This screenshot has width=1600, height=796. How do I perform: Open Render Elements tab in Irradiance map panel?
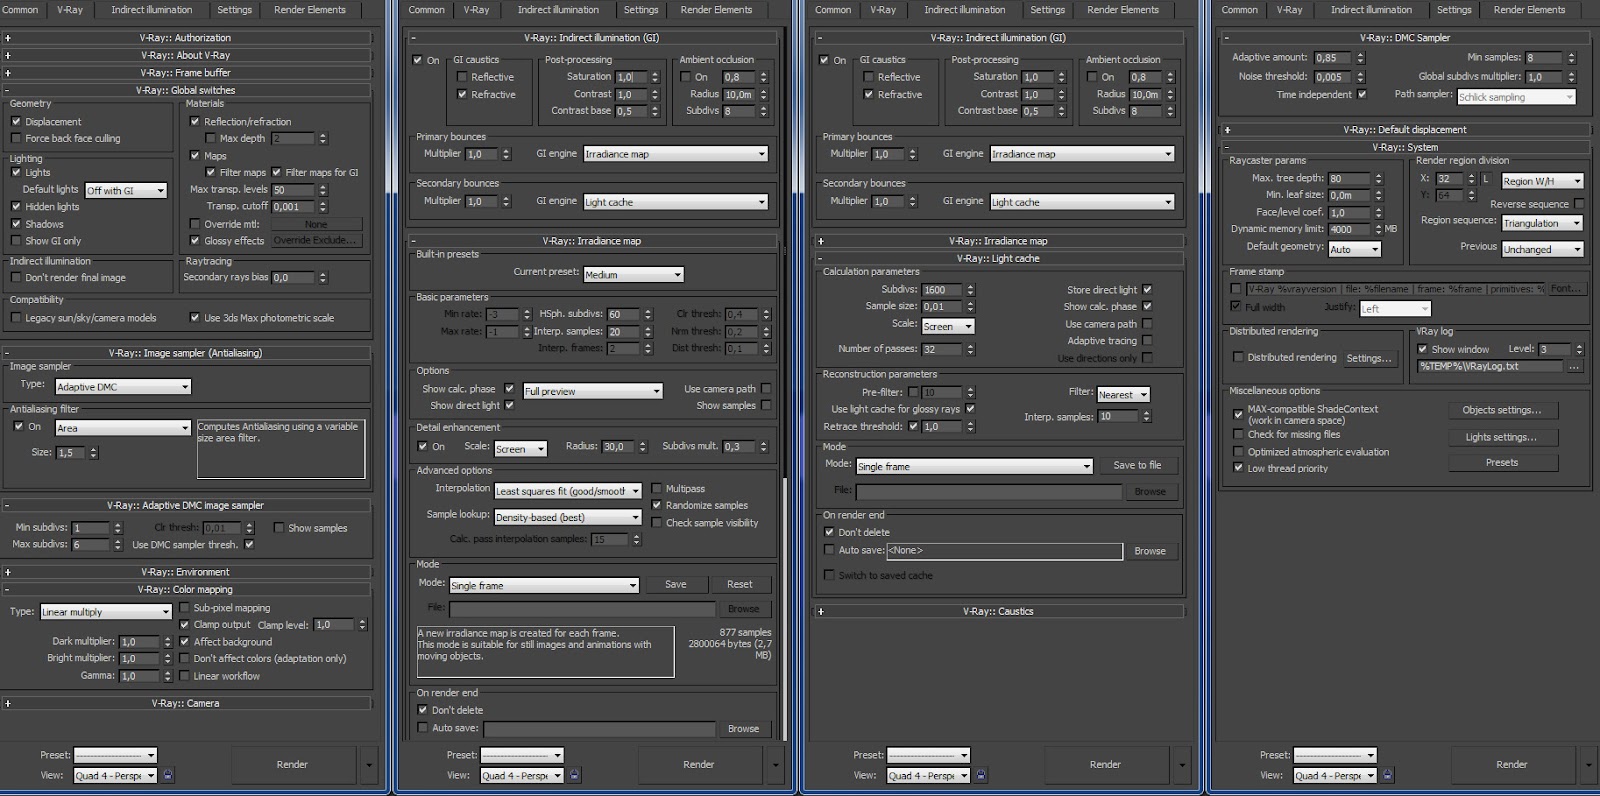click(x=716, y=10)
